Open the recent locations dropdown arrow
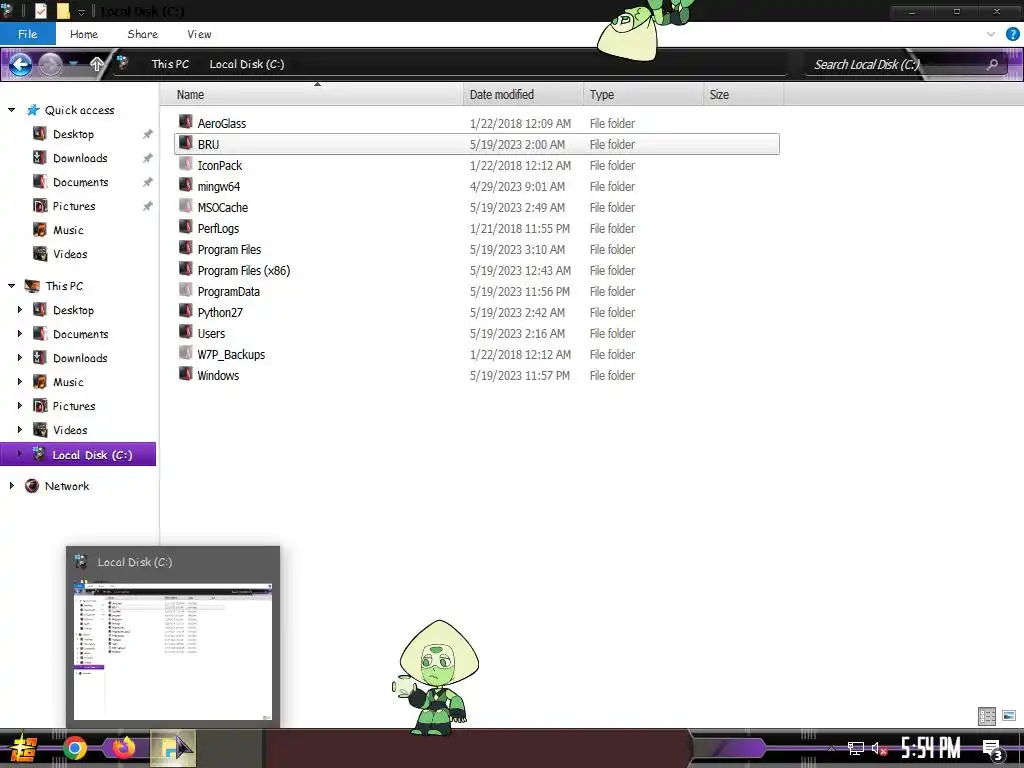The height and width of the screenshot is (768, 1024). click(x=74, y=64)
